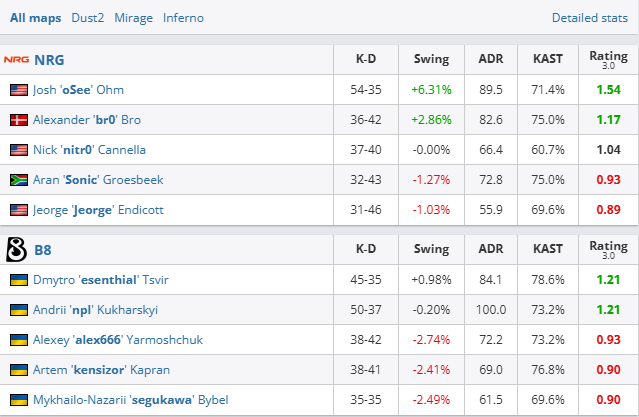Screen dimensions: 639x417
Task: Click the Swing column header in NRG table
Action: coord(431,59)
